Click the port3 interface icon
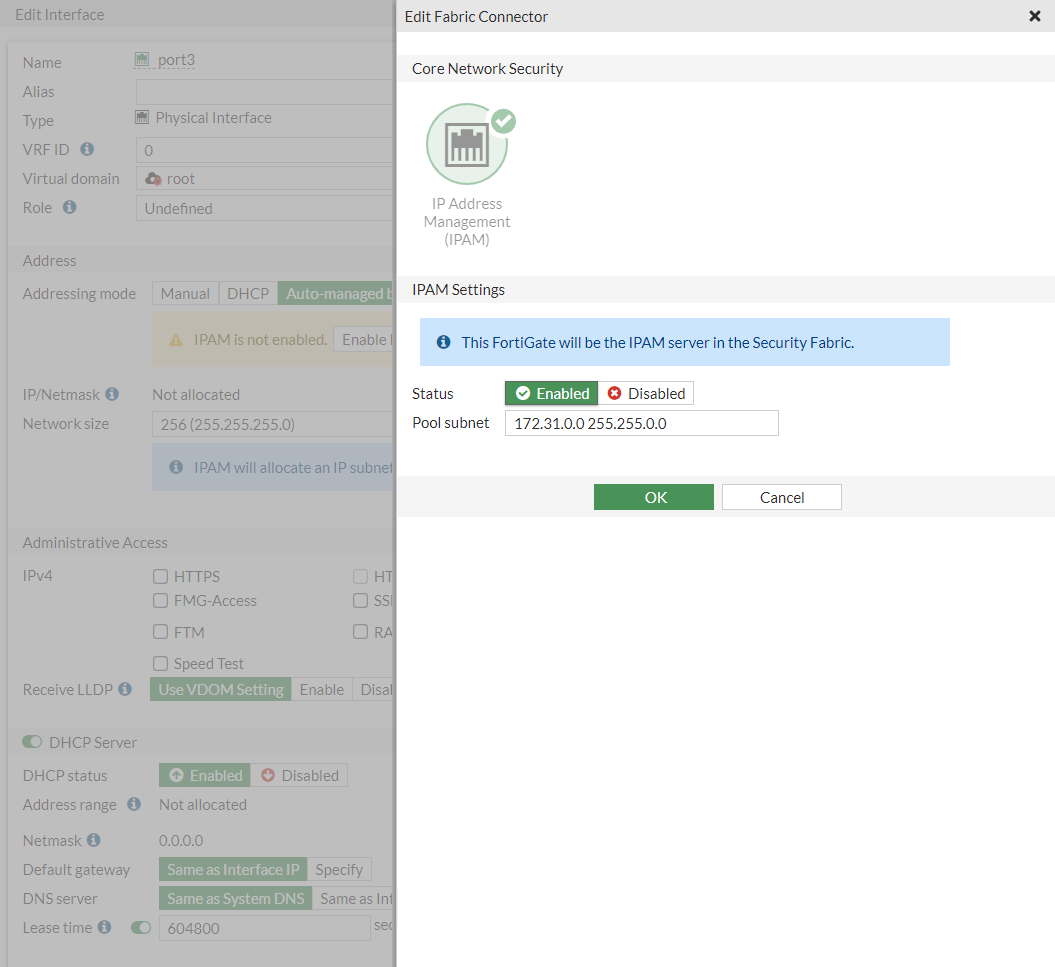The height and width of the screenshot is (967, 1055). [142, 60]
